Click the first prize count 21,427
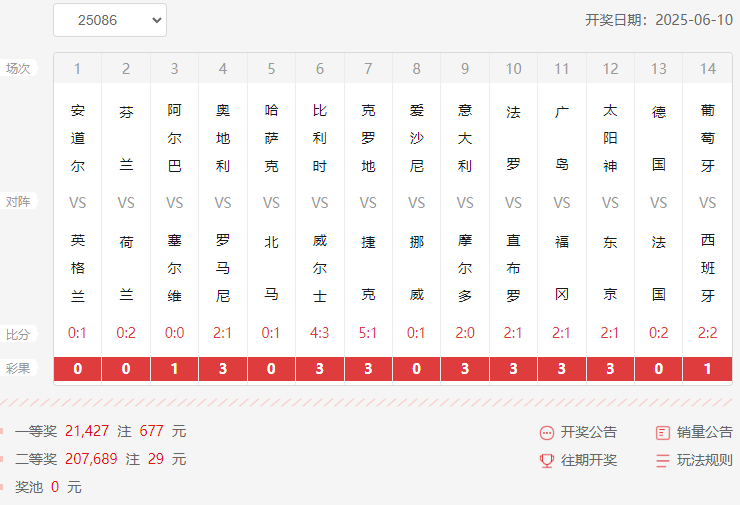The image size is (740, 505). tap(87, 431)
